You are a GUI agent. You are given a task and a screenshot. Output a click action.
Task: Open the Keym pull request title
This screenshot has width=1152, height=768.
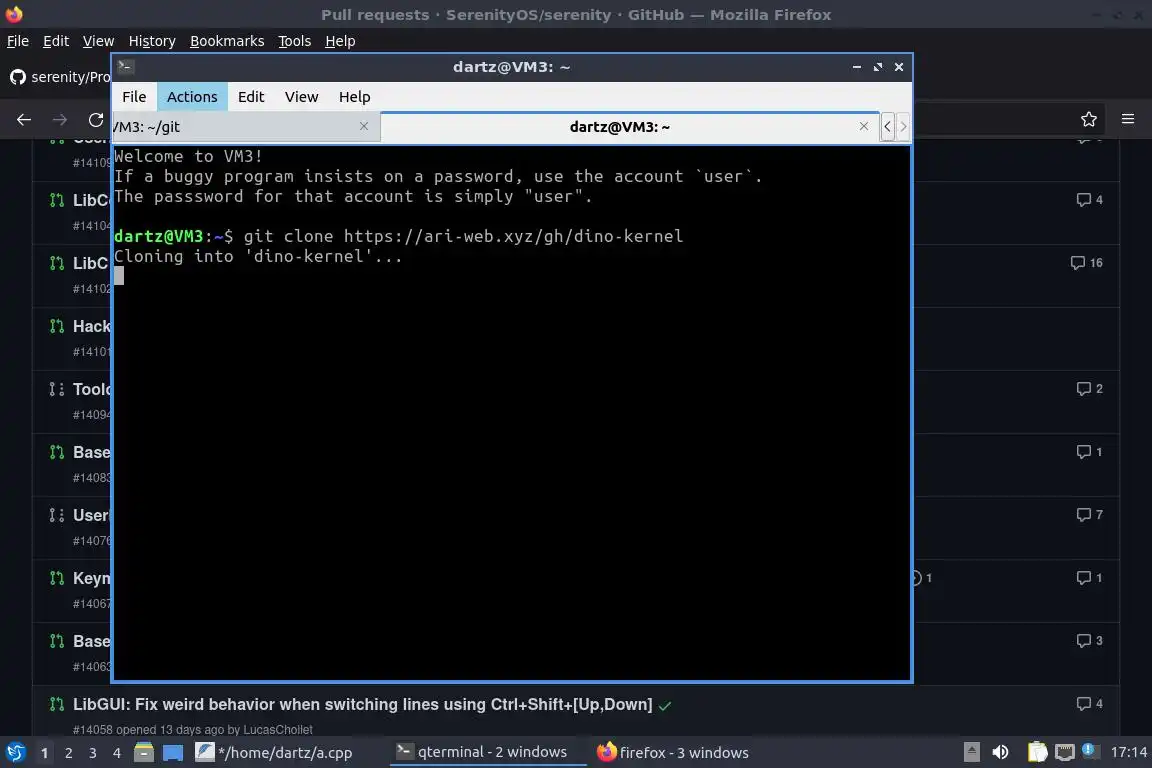92,578
